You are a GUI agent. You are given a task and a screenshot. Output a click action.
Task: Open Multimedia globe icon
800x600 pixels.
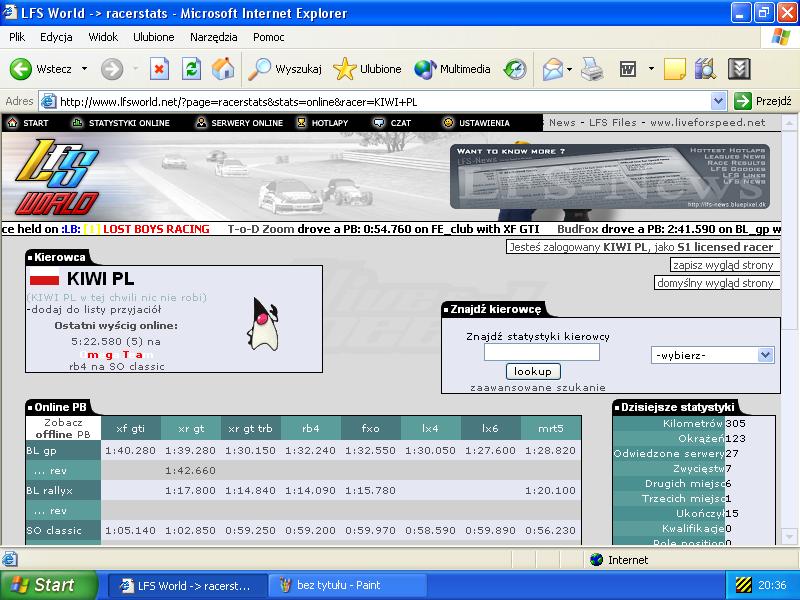[424, 69]
